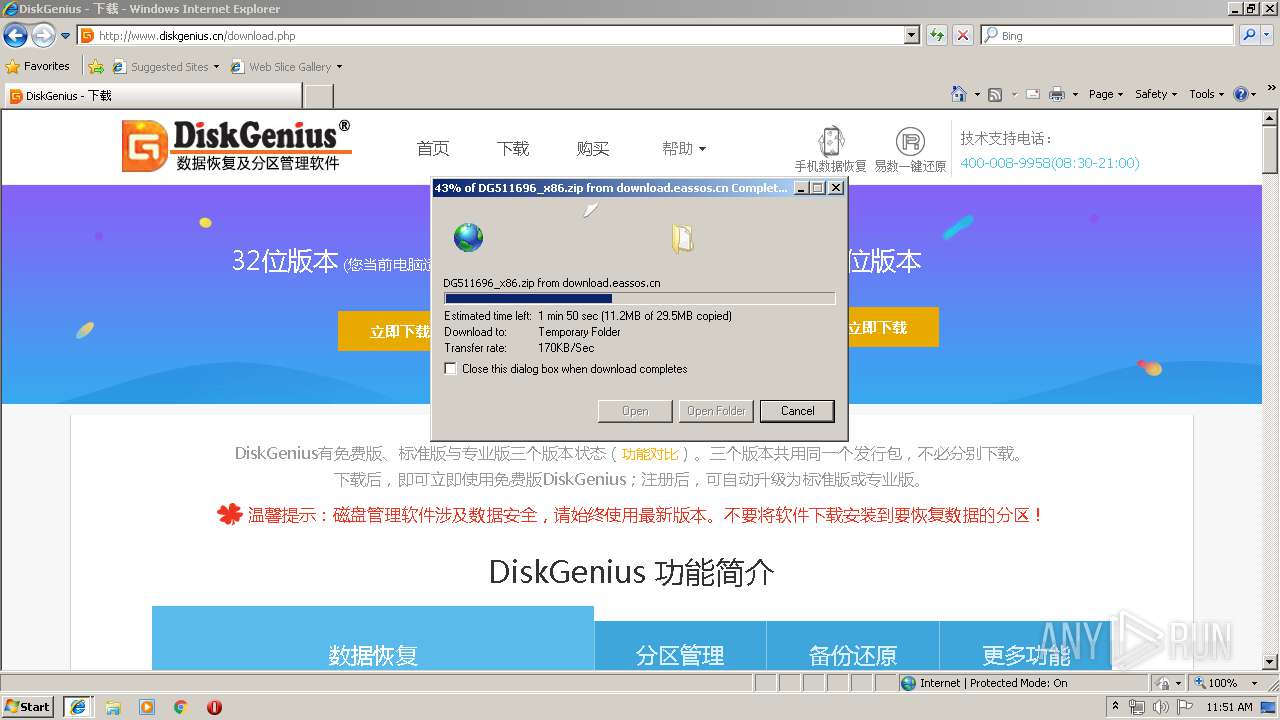Click the address bar URL field
Image resolution: width=1280 pixels, height=720 pixels.
(x=491, y=36)
